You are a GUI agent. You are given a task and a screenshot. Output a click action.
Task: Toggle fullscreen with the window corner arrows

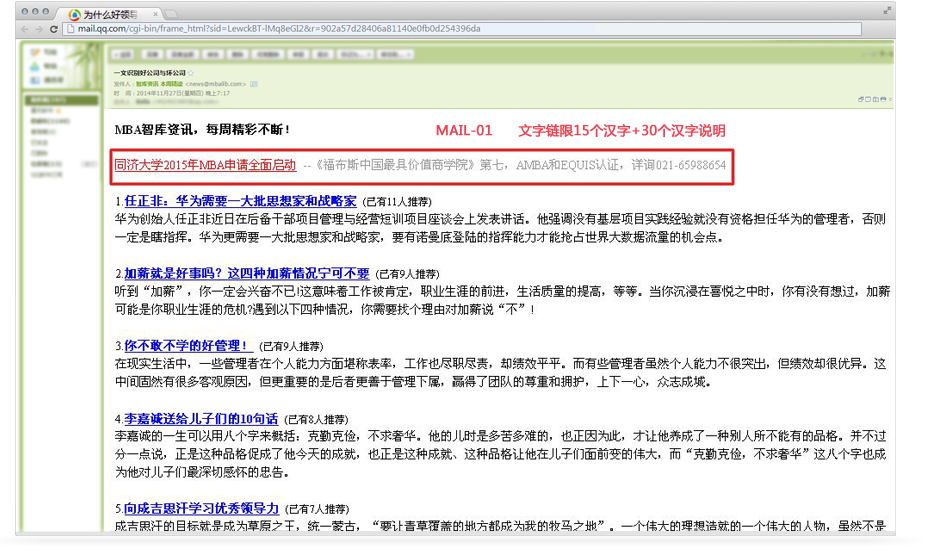point(887,11)
